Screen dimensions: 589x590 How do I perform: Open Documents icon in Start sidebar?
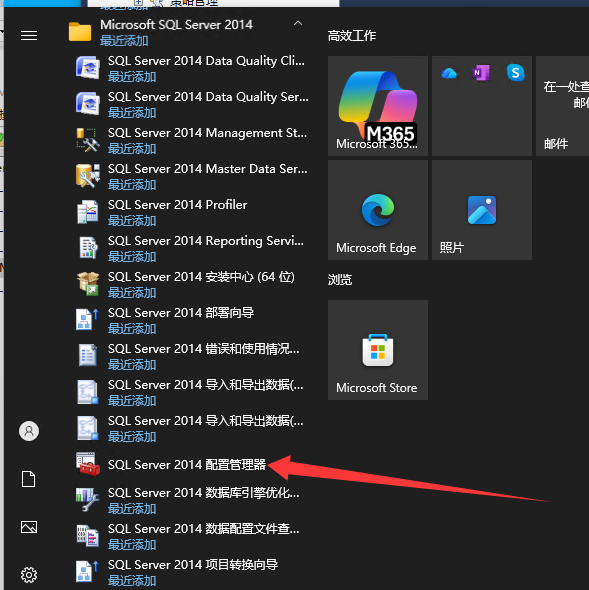coord(29,479)
